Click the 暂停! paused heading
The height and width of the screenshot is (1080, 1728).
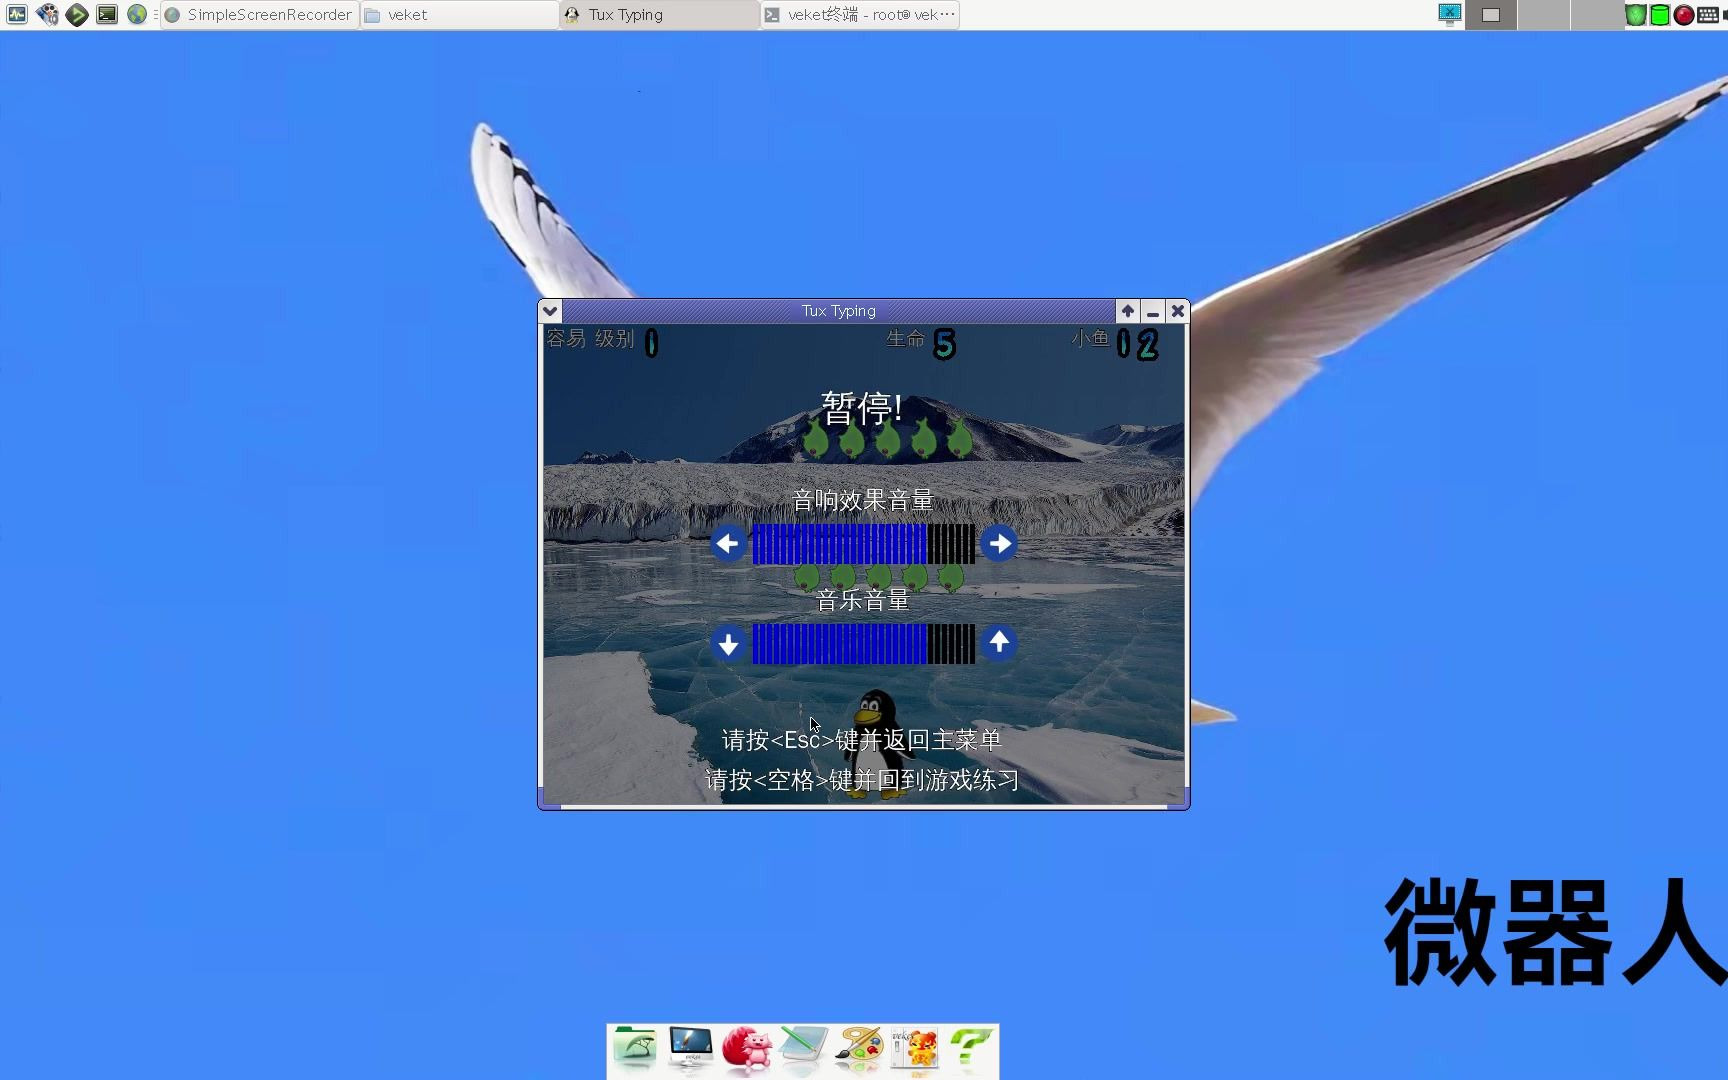click(862, 408)
